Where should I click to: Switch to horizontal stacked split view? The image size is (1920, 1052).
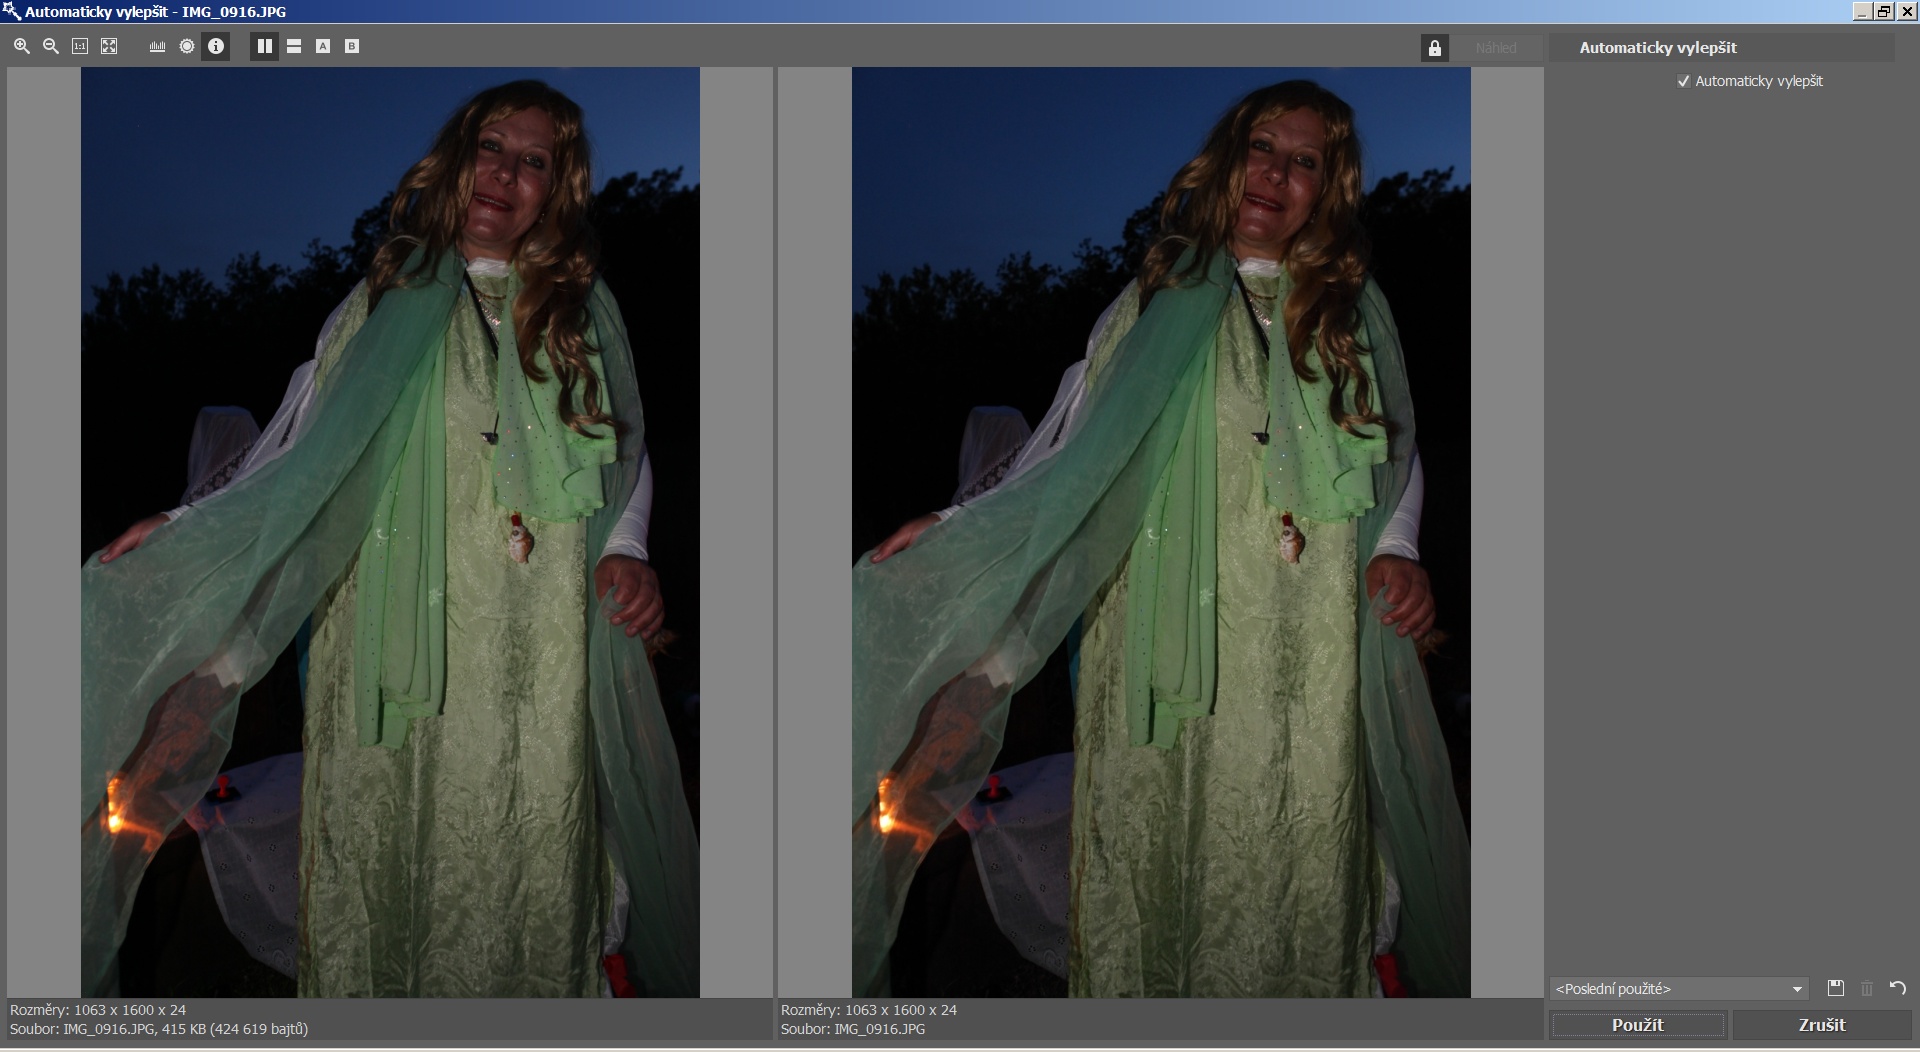(294, 46)
